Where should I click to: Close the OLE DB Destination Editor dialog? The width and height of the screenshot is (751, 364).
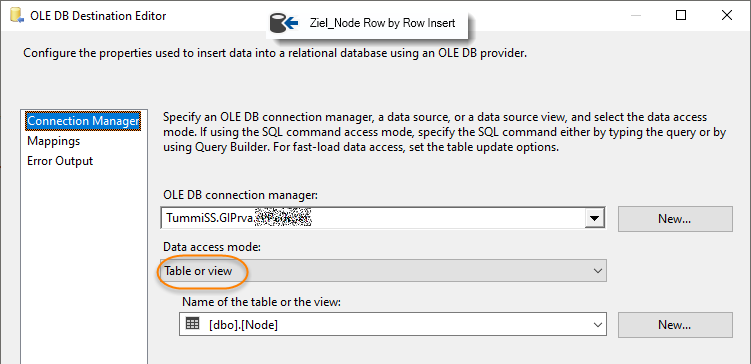pos(727,15)
